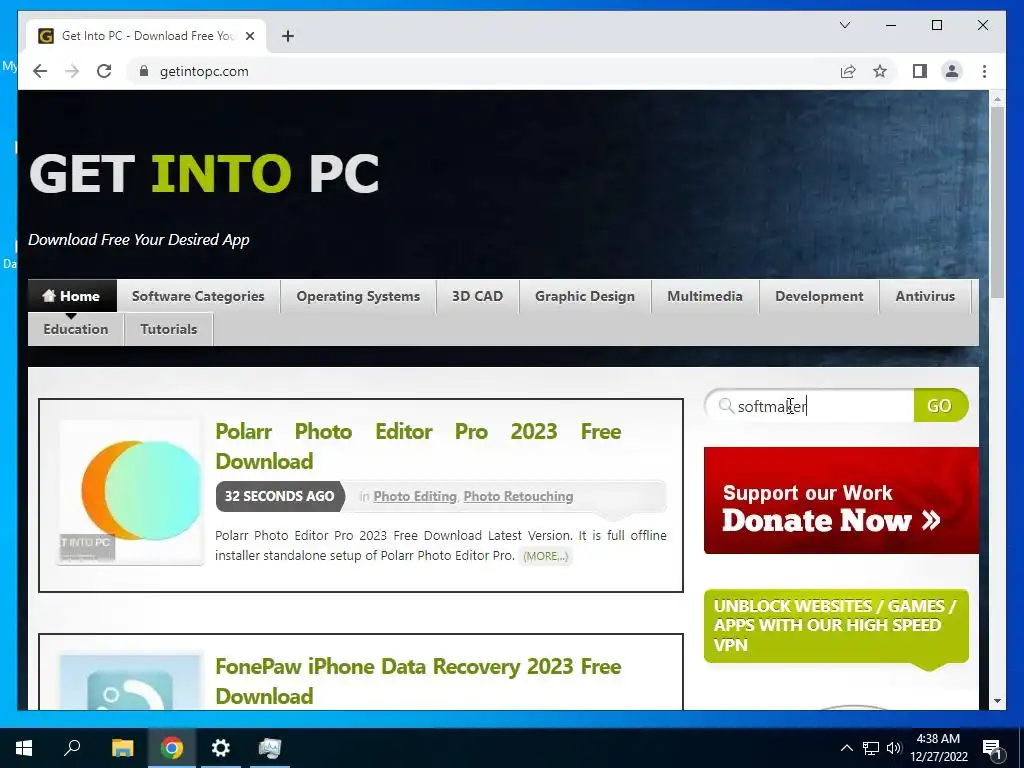Viewport: 1024px width, 768px height.
Task: Open Windows taskbar search
Action: point(72,748)
